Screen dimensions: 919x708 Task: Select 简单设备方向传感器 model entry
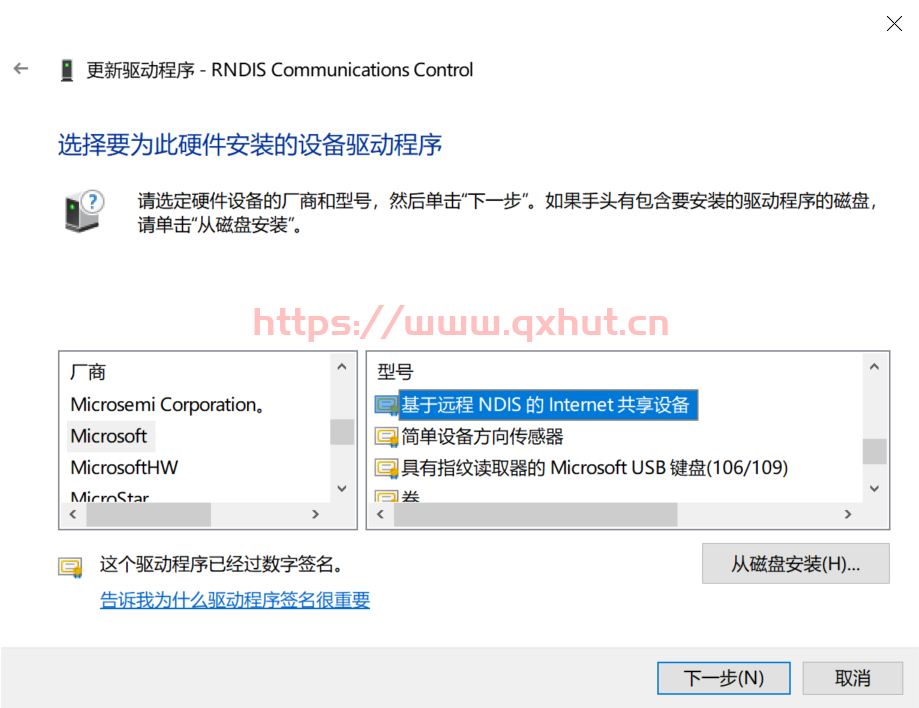coord(482,437)
